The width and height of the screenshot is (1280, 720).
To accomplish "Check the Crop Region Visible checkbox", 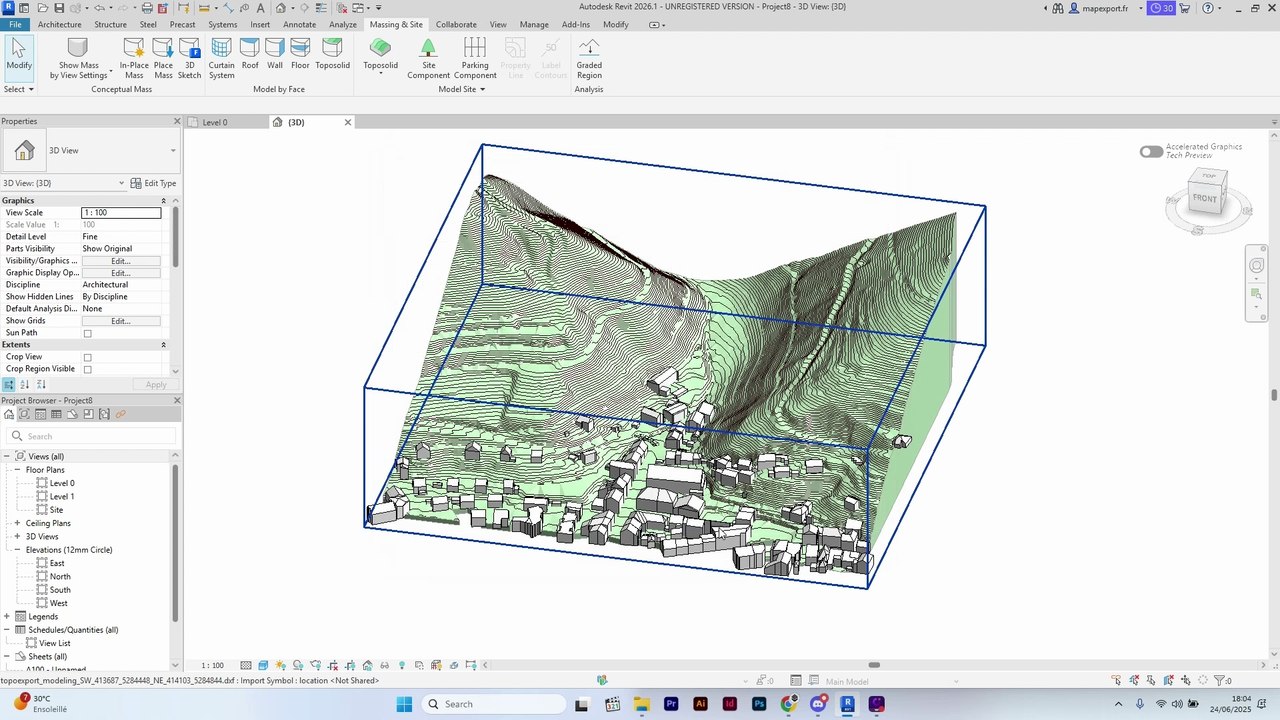I will pyautogui.click(x=87, y=369).
